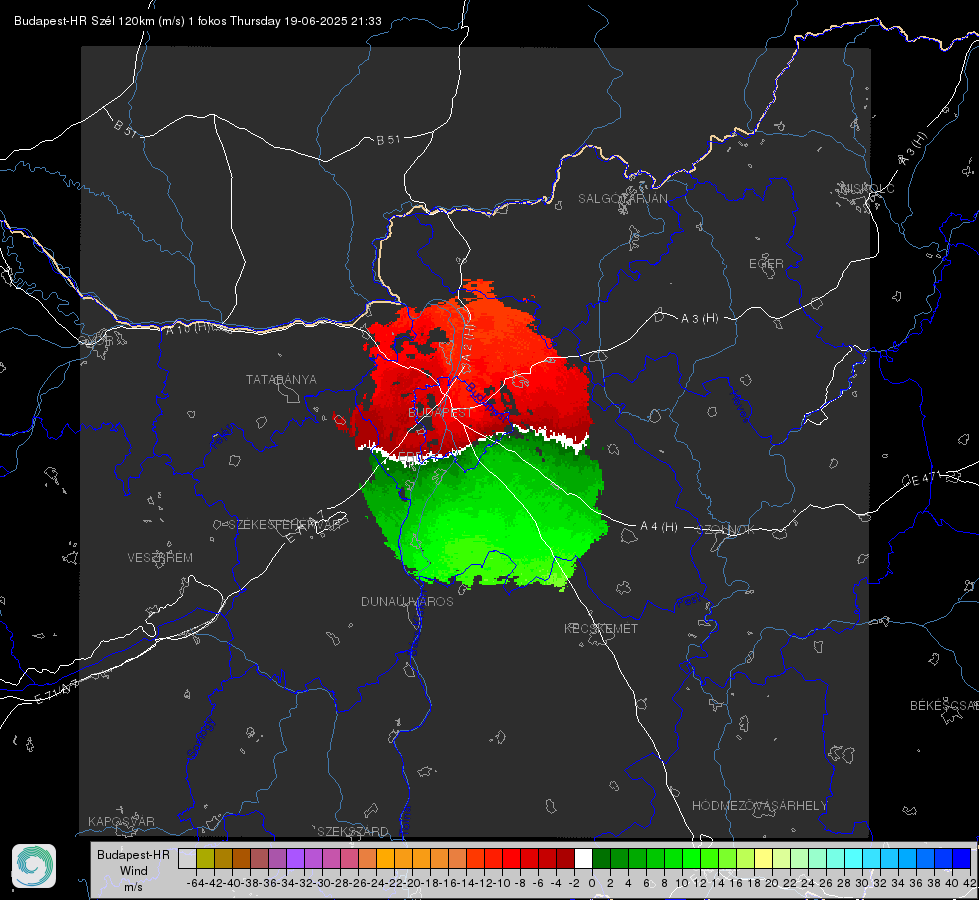Click the blue "Fejér" county label

coord(224,437)
